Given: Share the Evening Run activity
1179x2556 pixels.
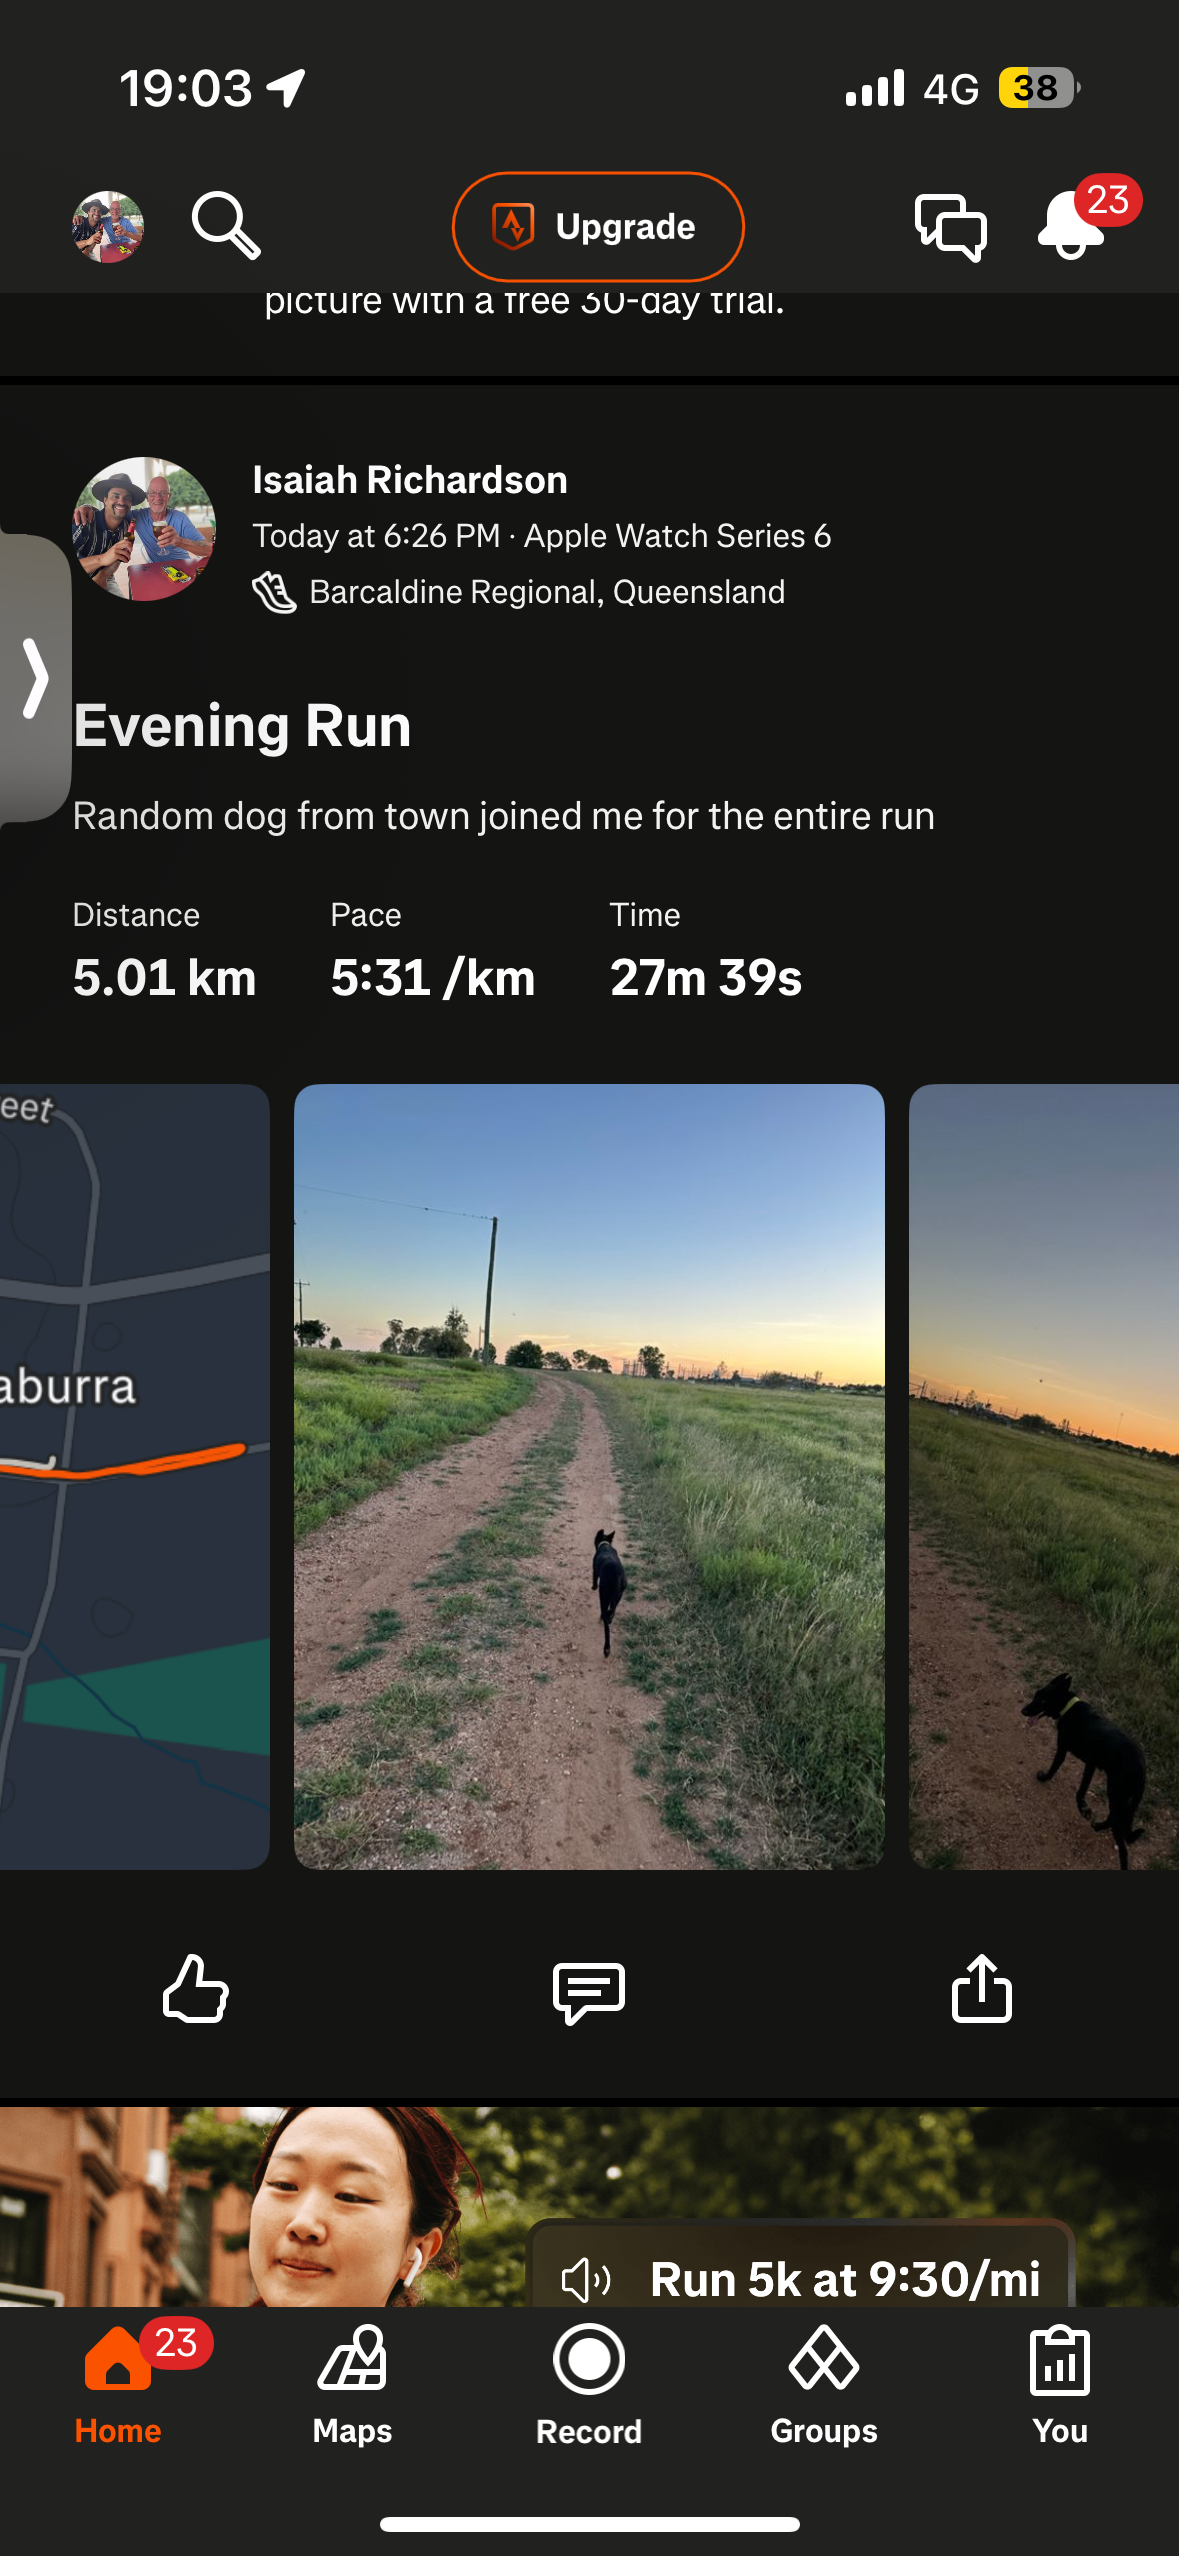Looking at the screenshot, I should click(x=981, y=1988).
